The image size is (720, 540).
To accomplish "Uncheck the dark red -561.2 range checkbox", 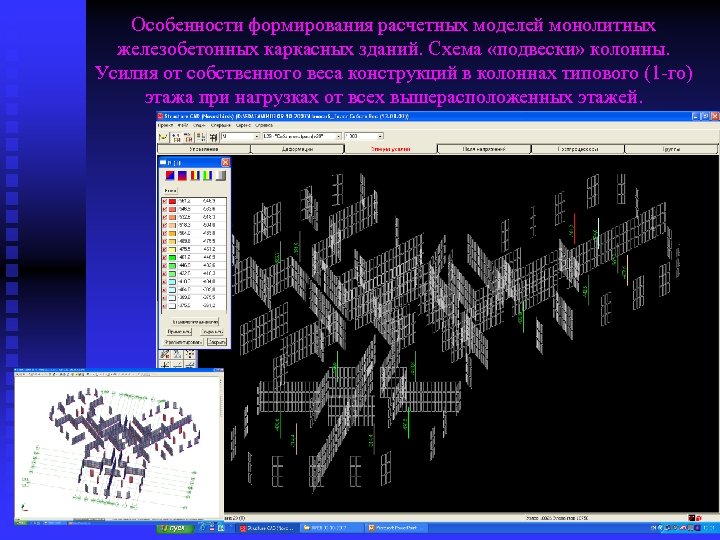I will (165, 201).
